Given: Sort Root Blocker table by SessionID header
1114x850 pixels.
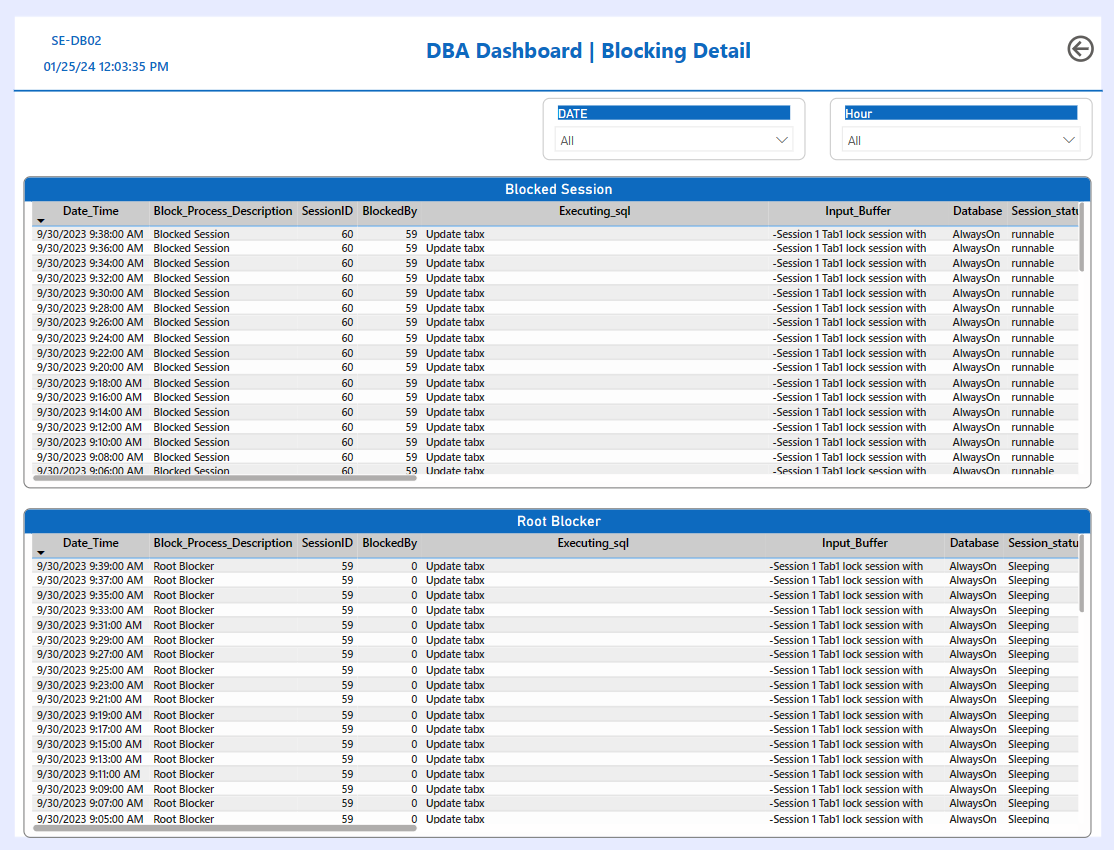Looking at the screenshot, I should (x=327, y=543).
